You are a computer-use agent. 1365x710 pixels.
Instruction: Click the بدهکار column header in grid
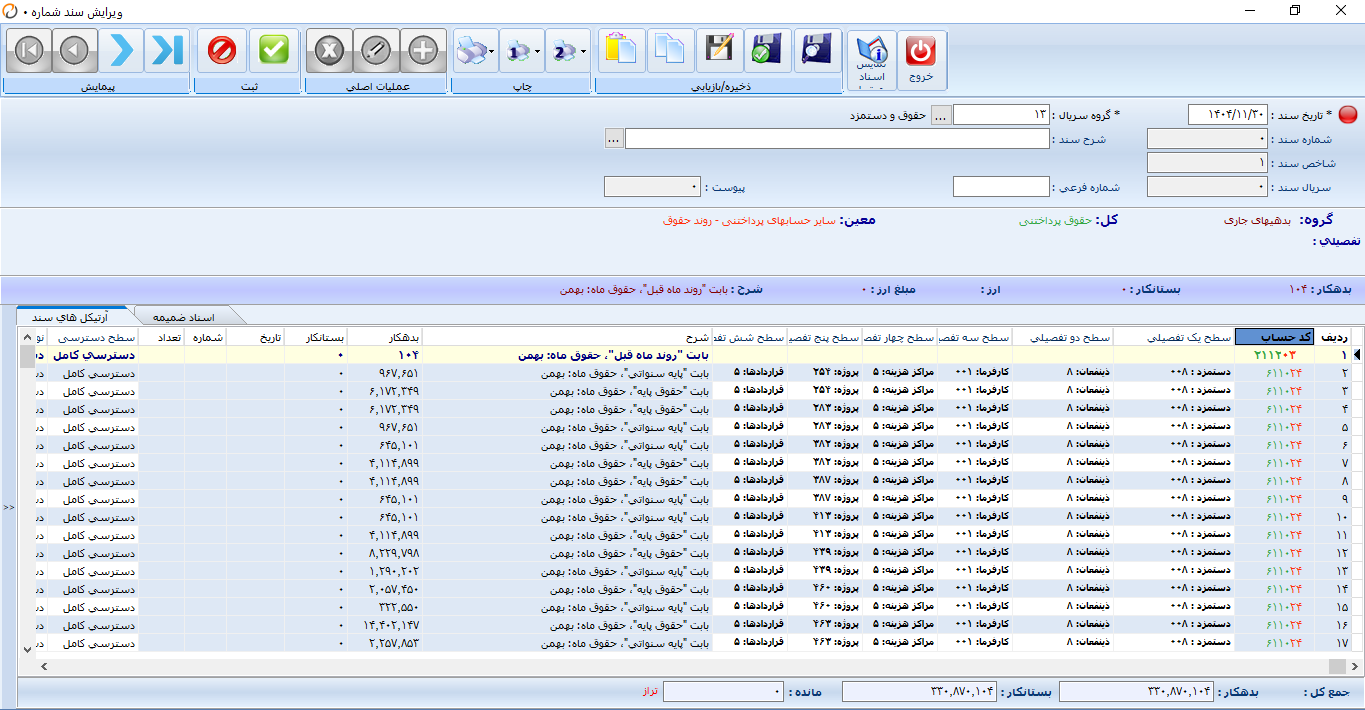click(385, 337)
